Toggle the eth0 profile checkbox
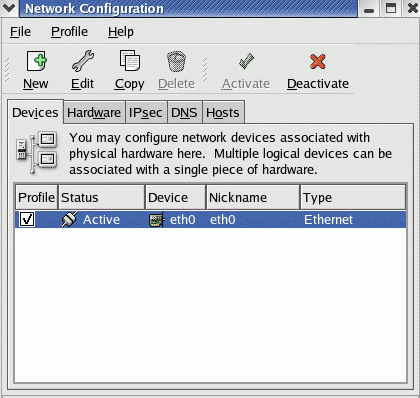Image resolution: width=420 pixels, height=398 pixels. [27, 219]
